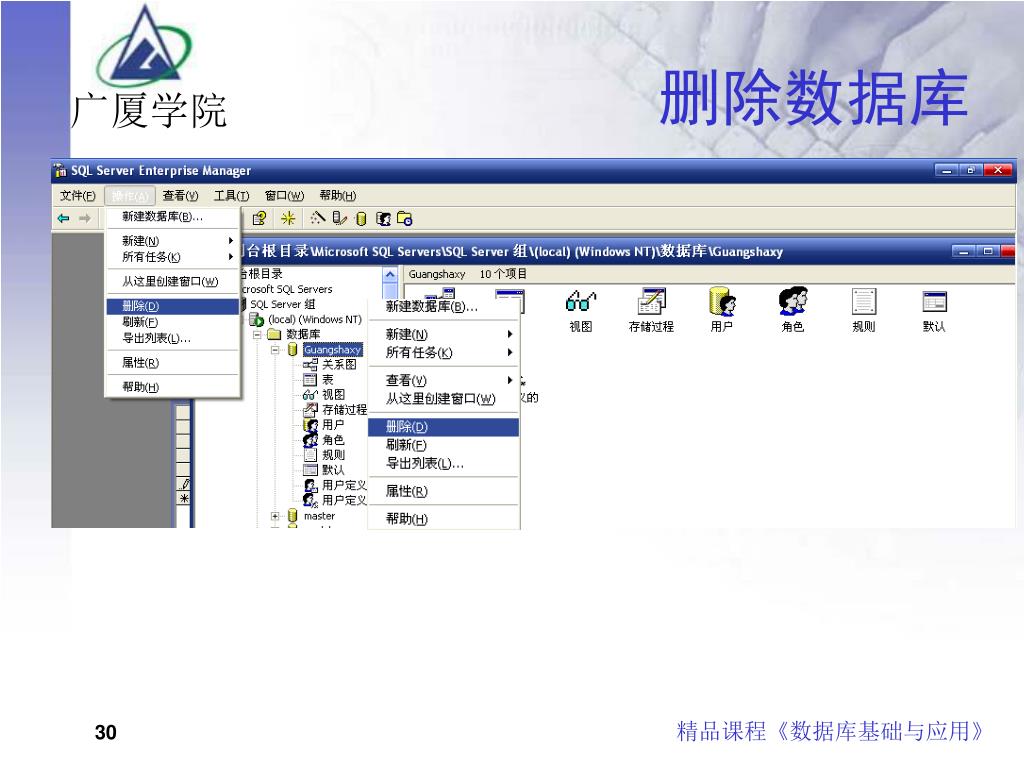Open the 角色 icon in right pane
The image size is (1024, 768).
click(793, 311)
